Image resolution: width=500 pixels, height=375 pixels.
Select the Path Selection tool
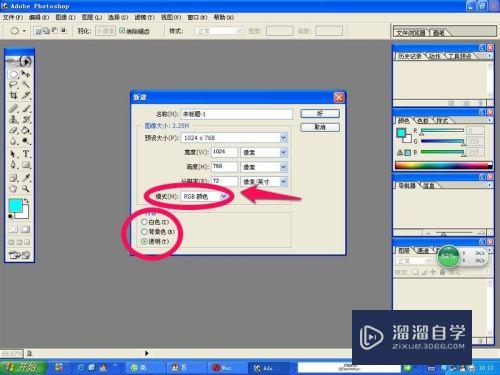pos(13,154)
